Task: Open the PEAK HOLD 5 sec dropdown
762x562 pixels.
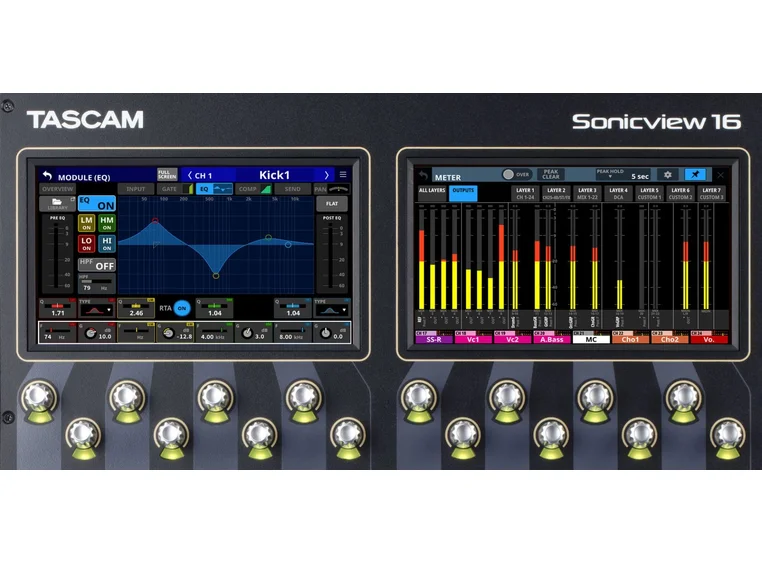Action: click(623, 175)
